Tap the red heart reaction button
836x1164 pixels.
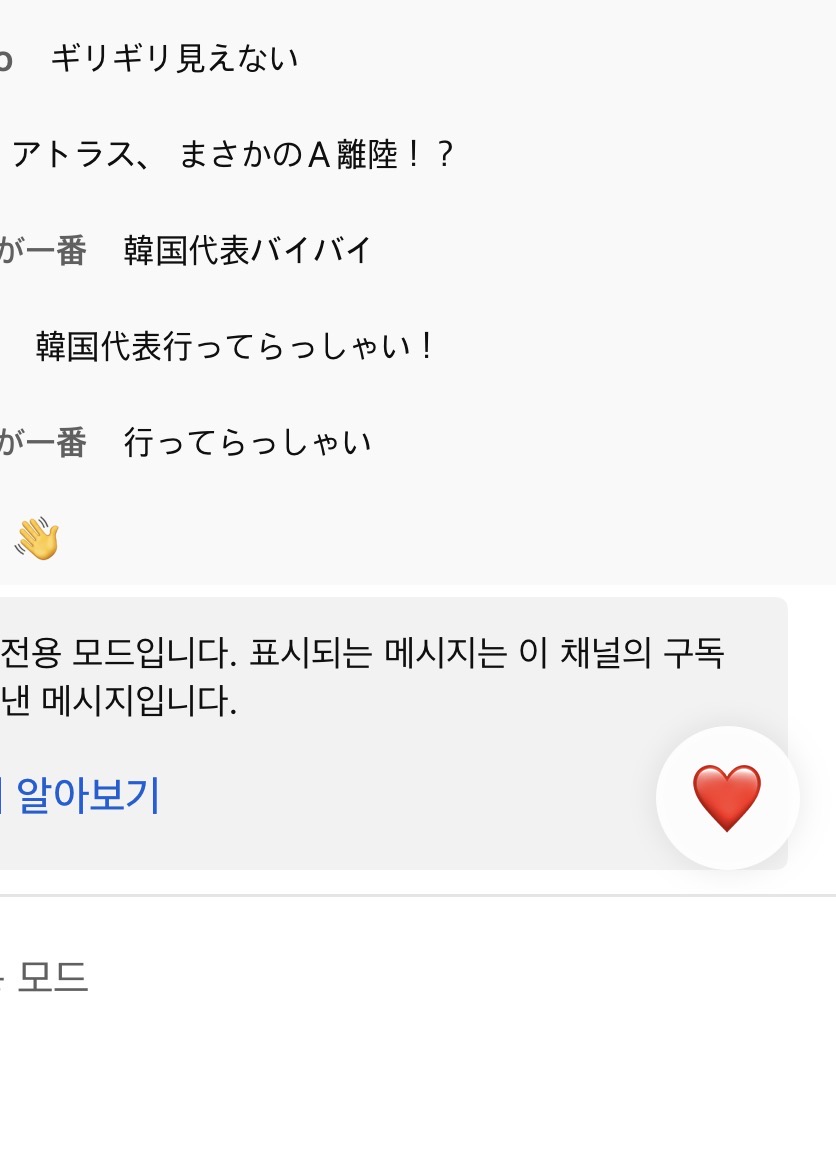click(727, 798)
